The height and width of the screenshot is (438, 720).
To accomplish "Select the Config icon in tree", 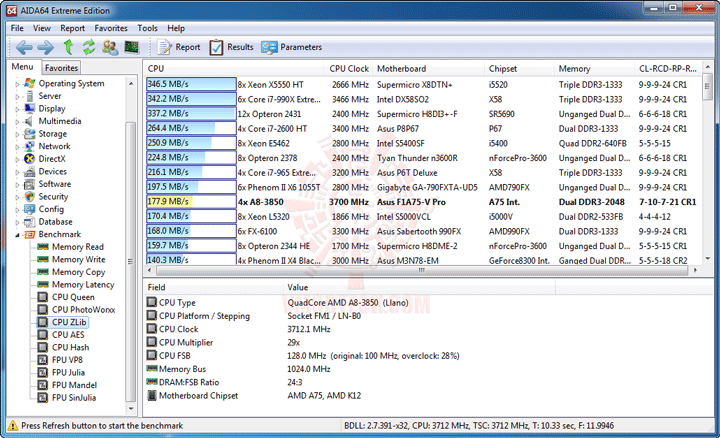I will click(29, 209).
